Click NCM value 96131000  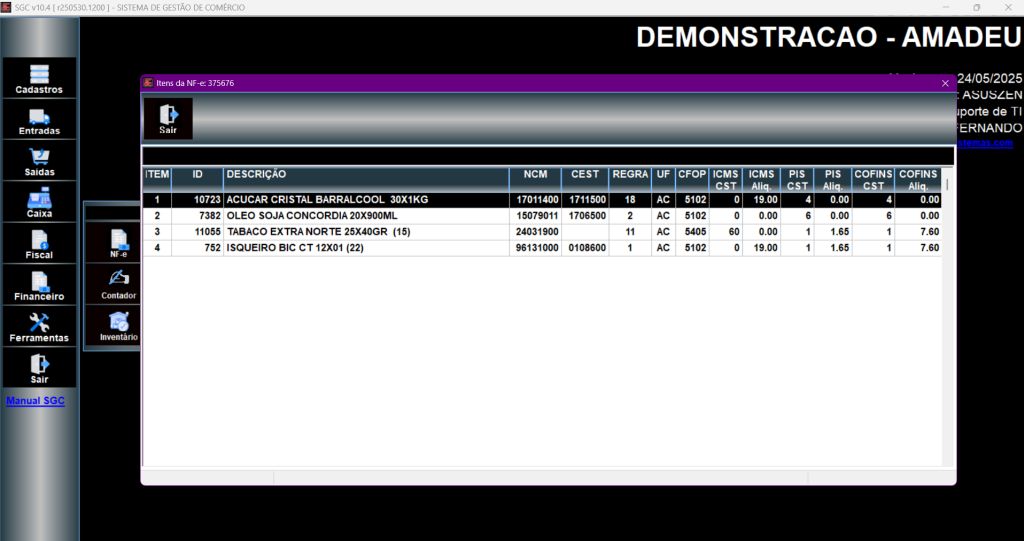coord(537,248)
